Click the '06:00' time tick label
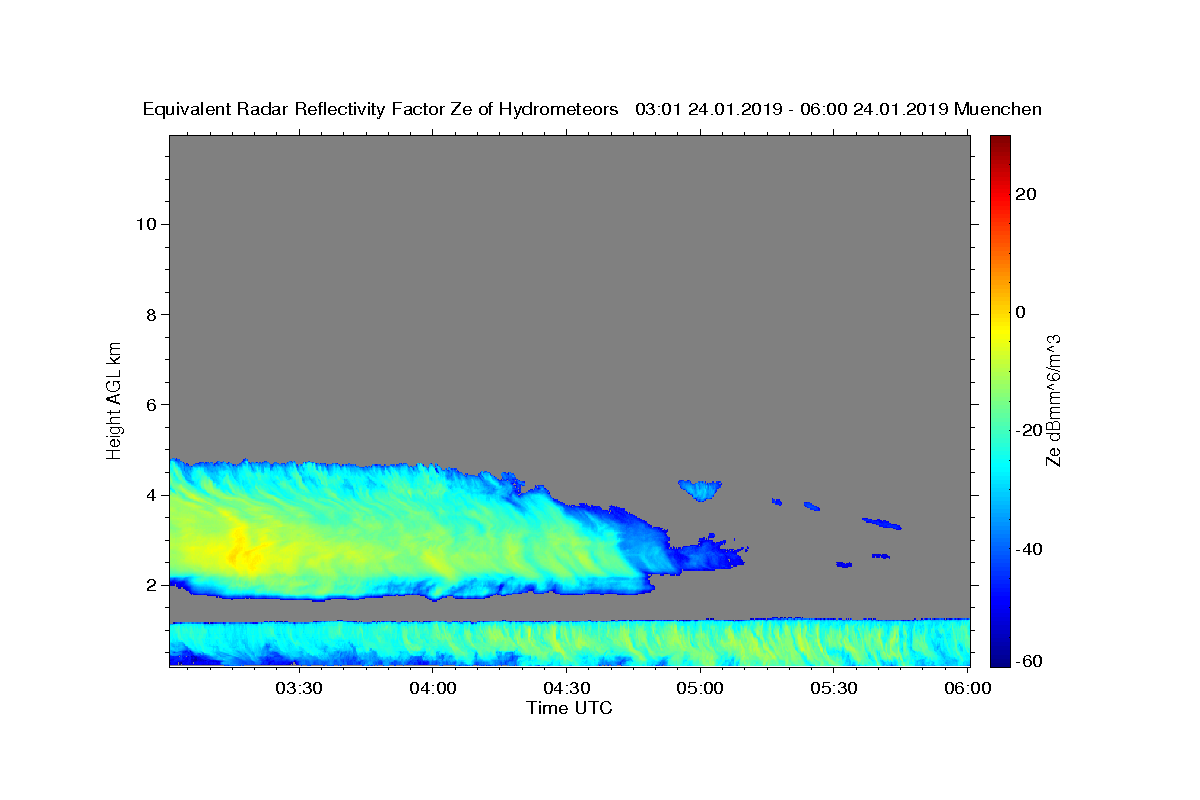The height and width of the screenshot is (800, 1200). click(x=968, y=689)
